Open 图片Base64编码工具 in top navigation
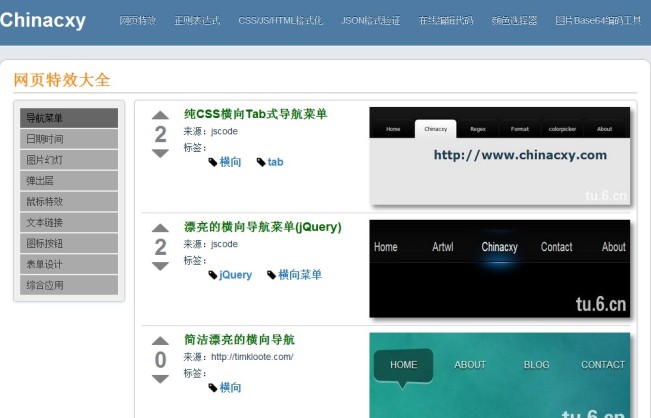 coord(598,20)
